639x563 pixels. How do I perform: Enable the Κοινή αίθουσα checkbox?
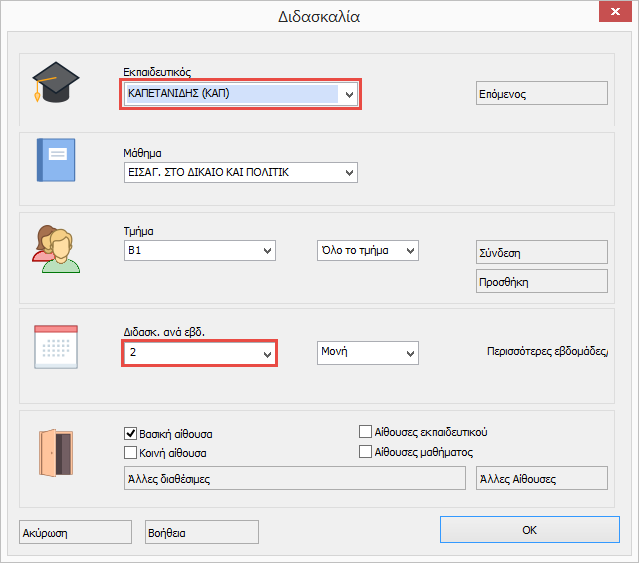click(130, 452)
